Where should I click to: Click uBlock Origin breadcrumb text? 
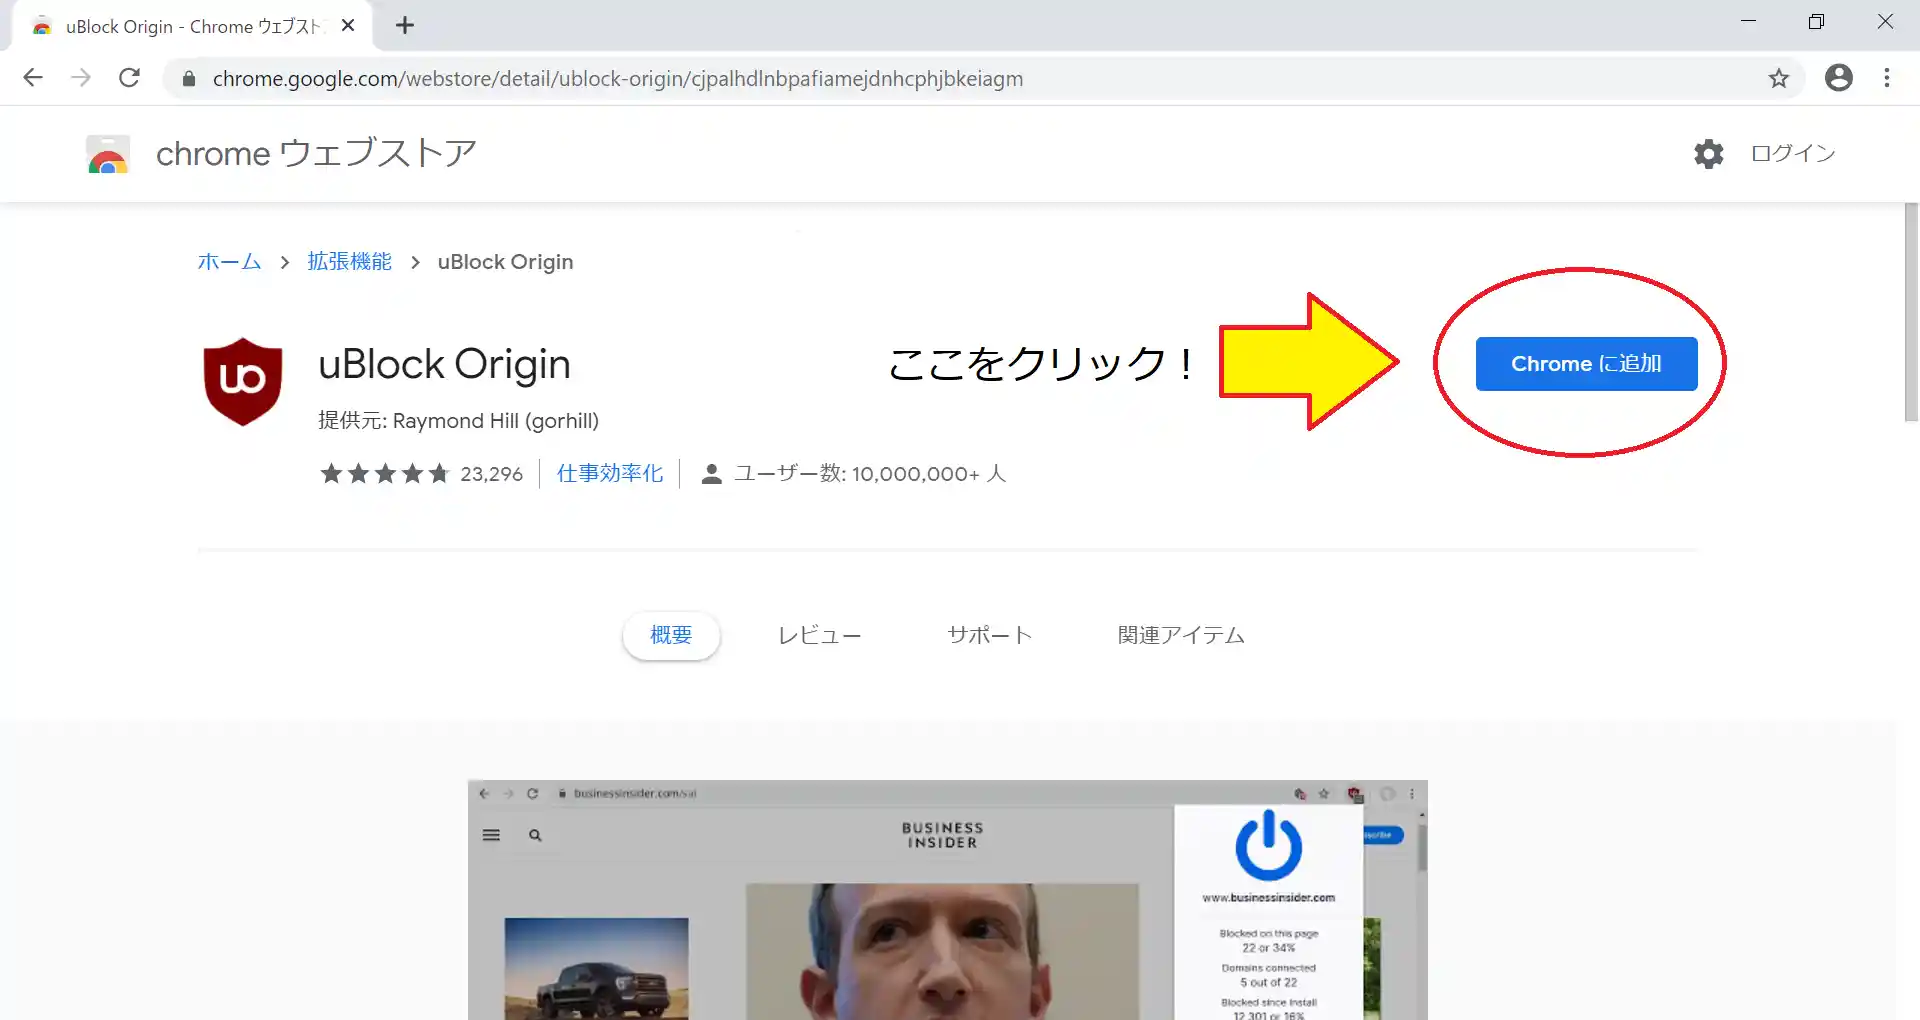tap(505, 262)
